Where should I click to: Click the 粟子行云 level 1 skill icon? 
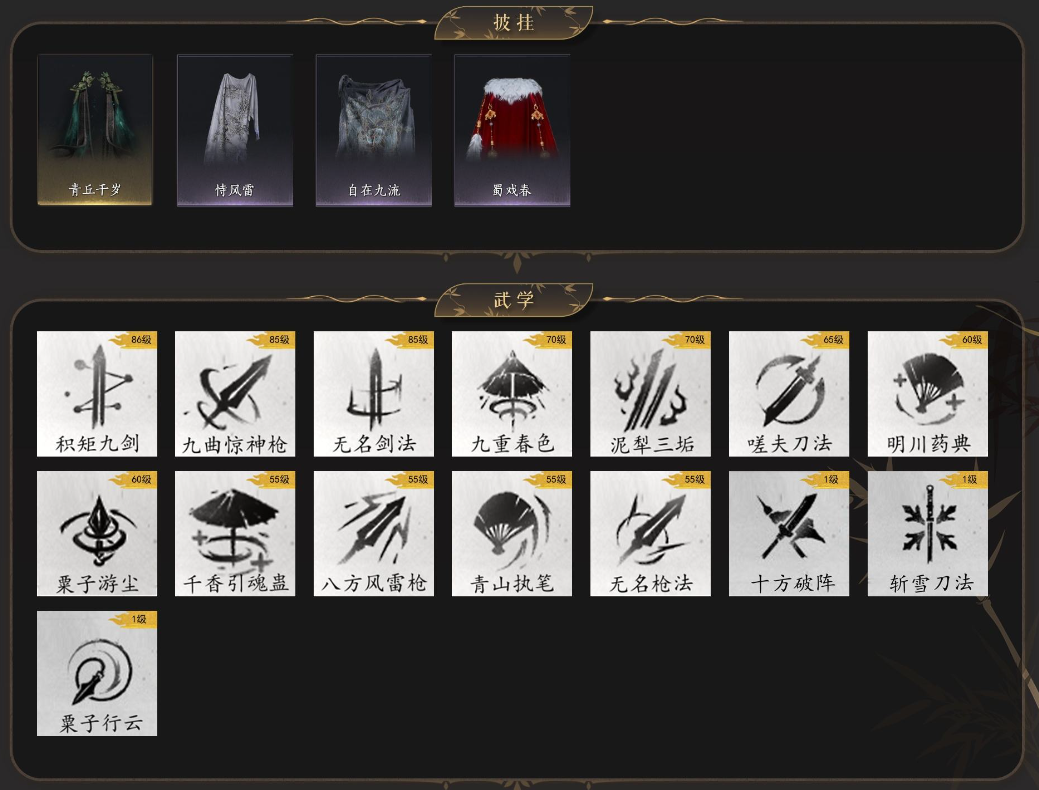(x=97, y=673)
